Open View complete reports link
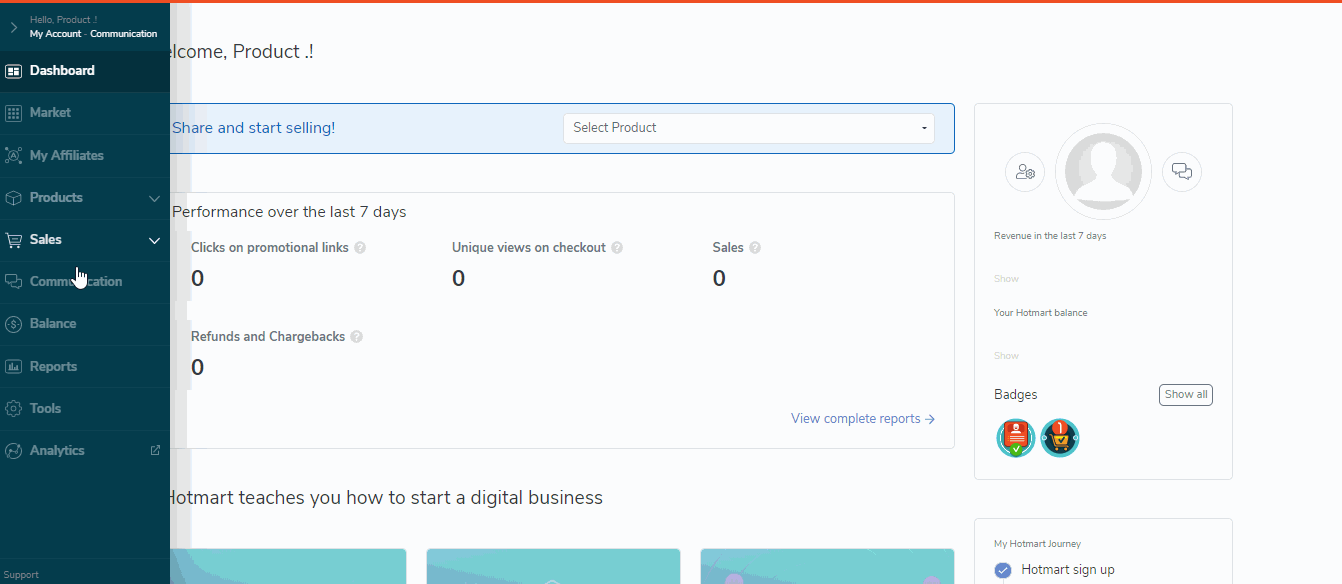The height and width of the screenshot is (584, 1342). [863, 419]
